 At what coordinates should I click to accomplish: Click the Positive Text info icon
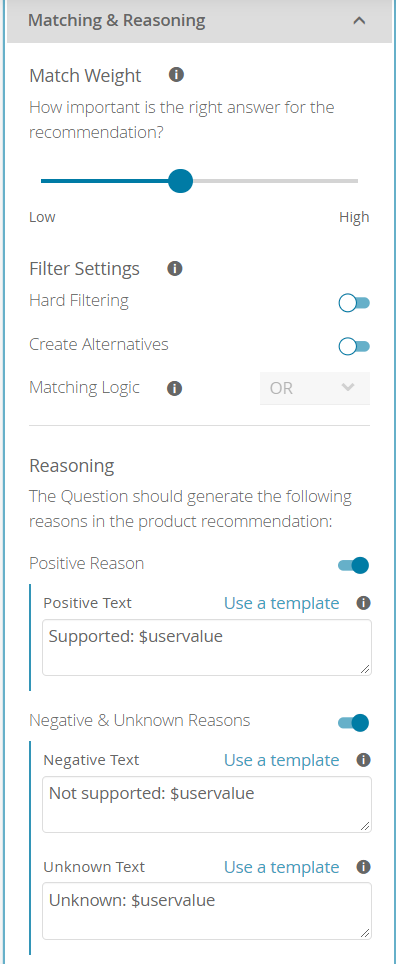click(x=363, y=602)
